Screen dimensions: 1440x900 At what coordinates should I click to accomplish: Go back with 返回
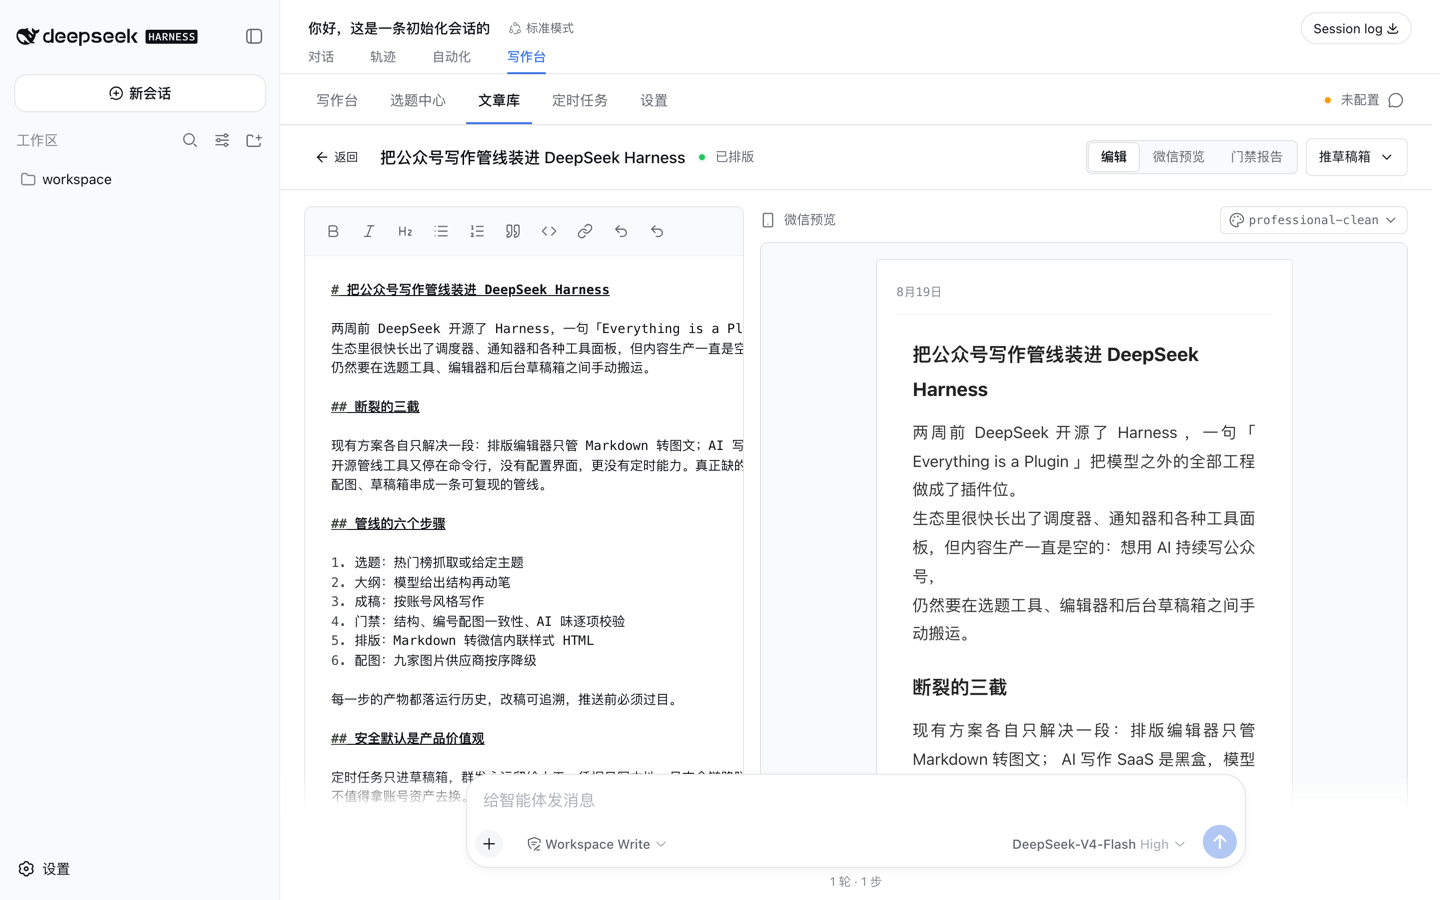pos(337,157)
